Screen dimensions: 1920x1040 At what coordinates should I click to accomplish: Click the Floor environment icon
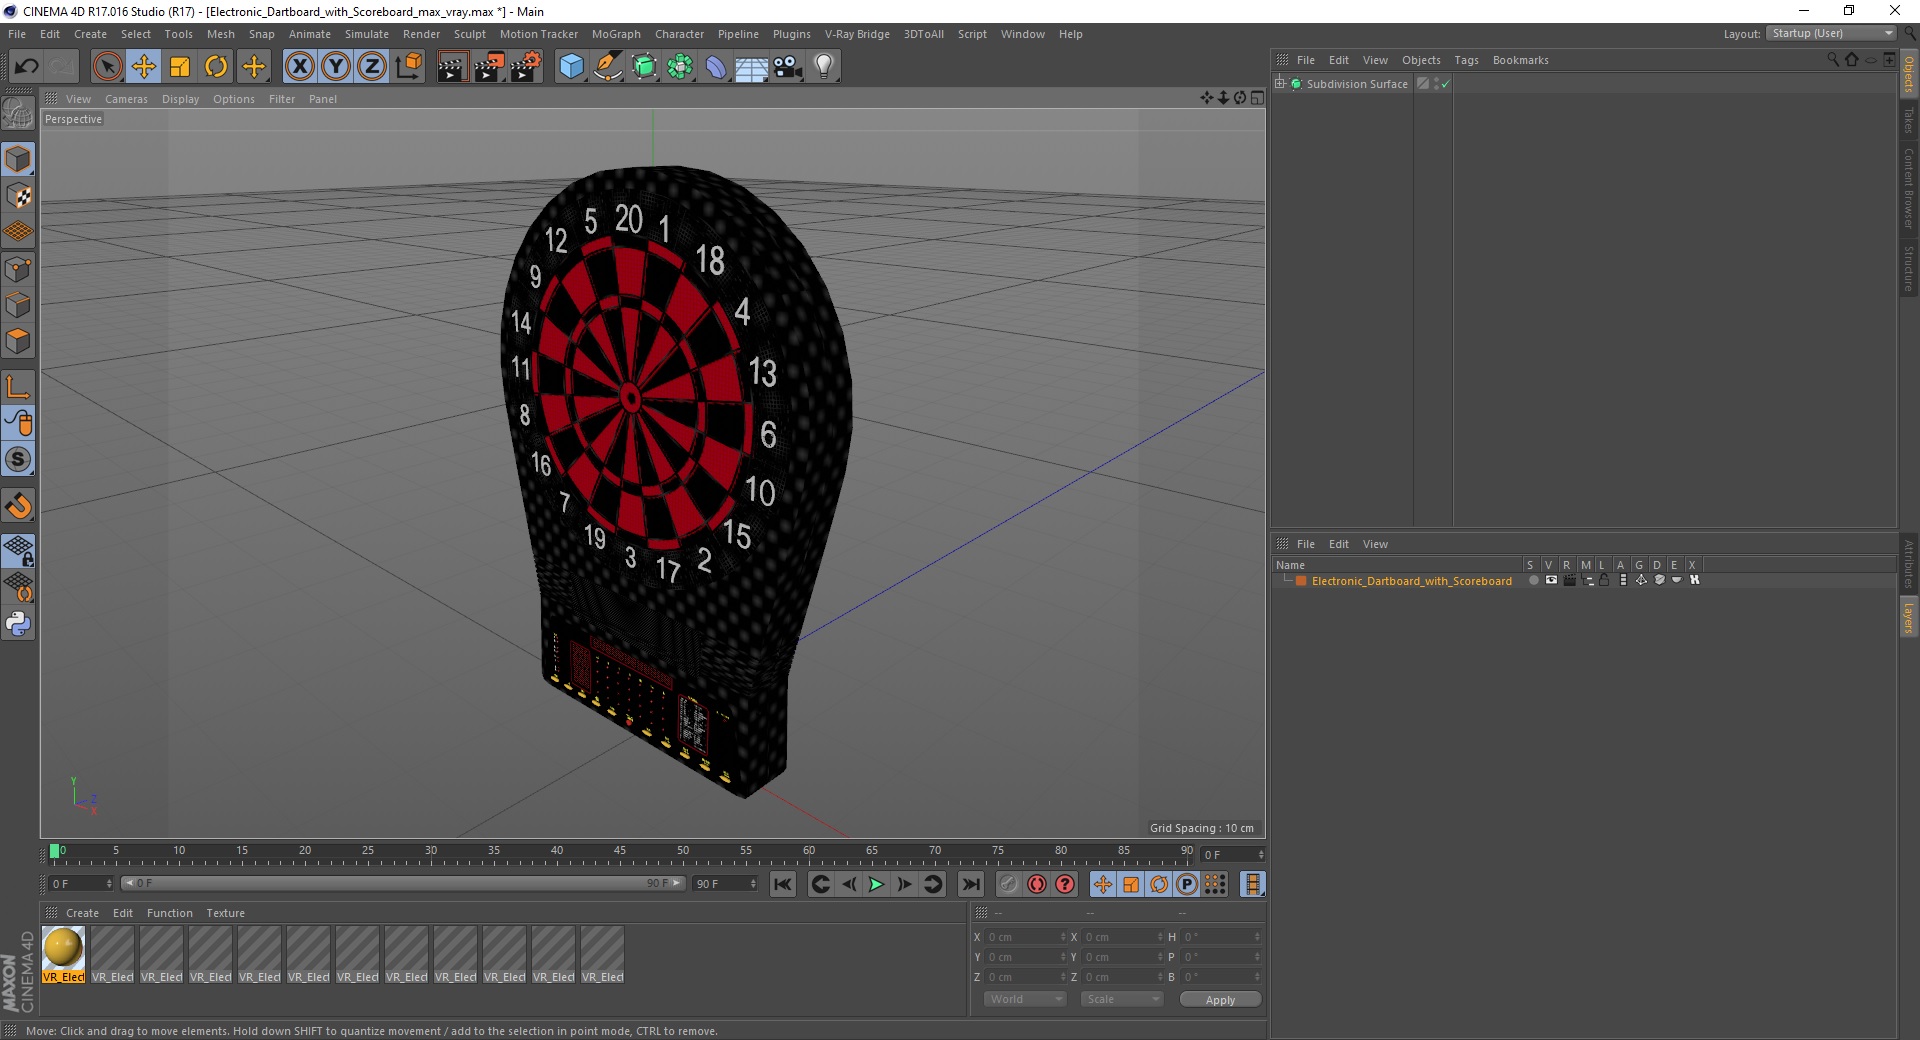(x=752, y=67)
